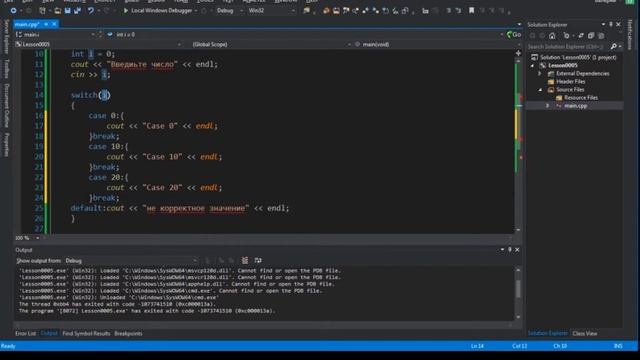Open Solution Explorer window options arrow
This screenshot has height=360, width=640.
[x=603, y=24]
